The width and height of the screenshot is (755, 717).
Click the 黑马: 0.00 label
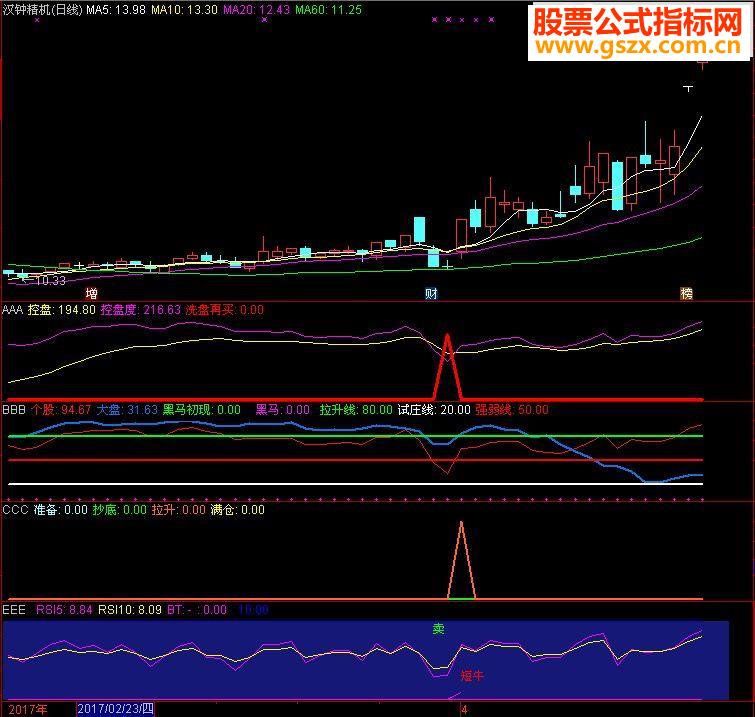click(x=282, y=410)
